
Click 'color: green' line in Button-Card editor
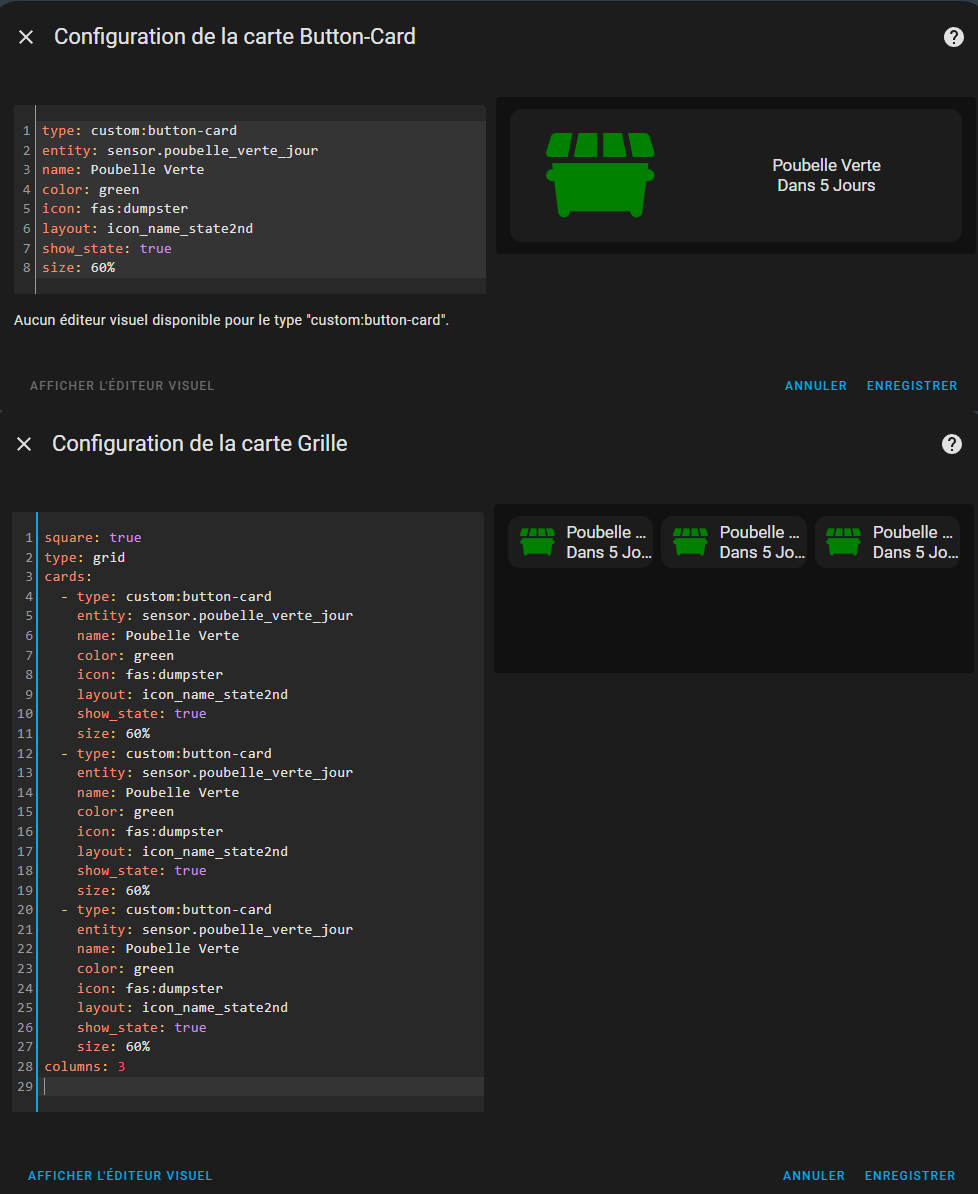click(x=91, y=190)
